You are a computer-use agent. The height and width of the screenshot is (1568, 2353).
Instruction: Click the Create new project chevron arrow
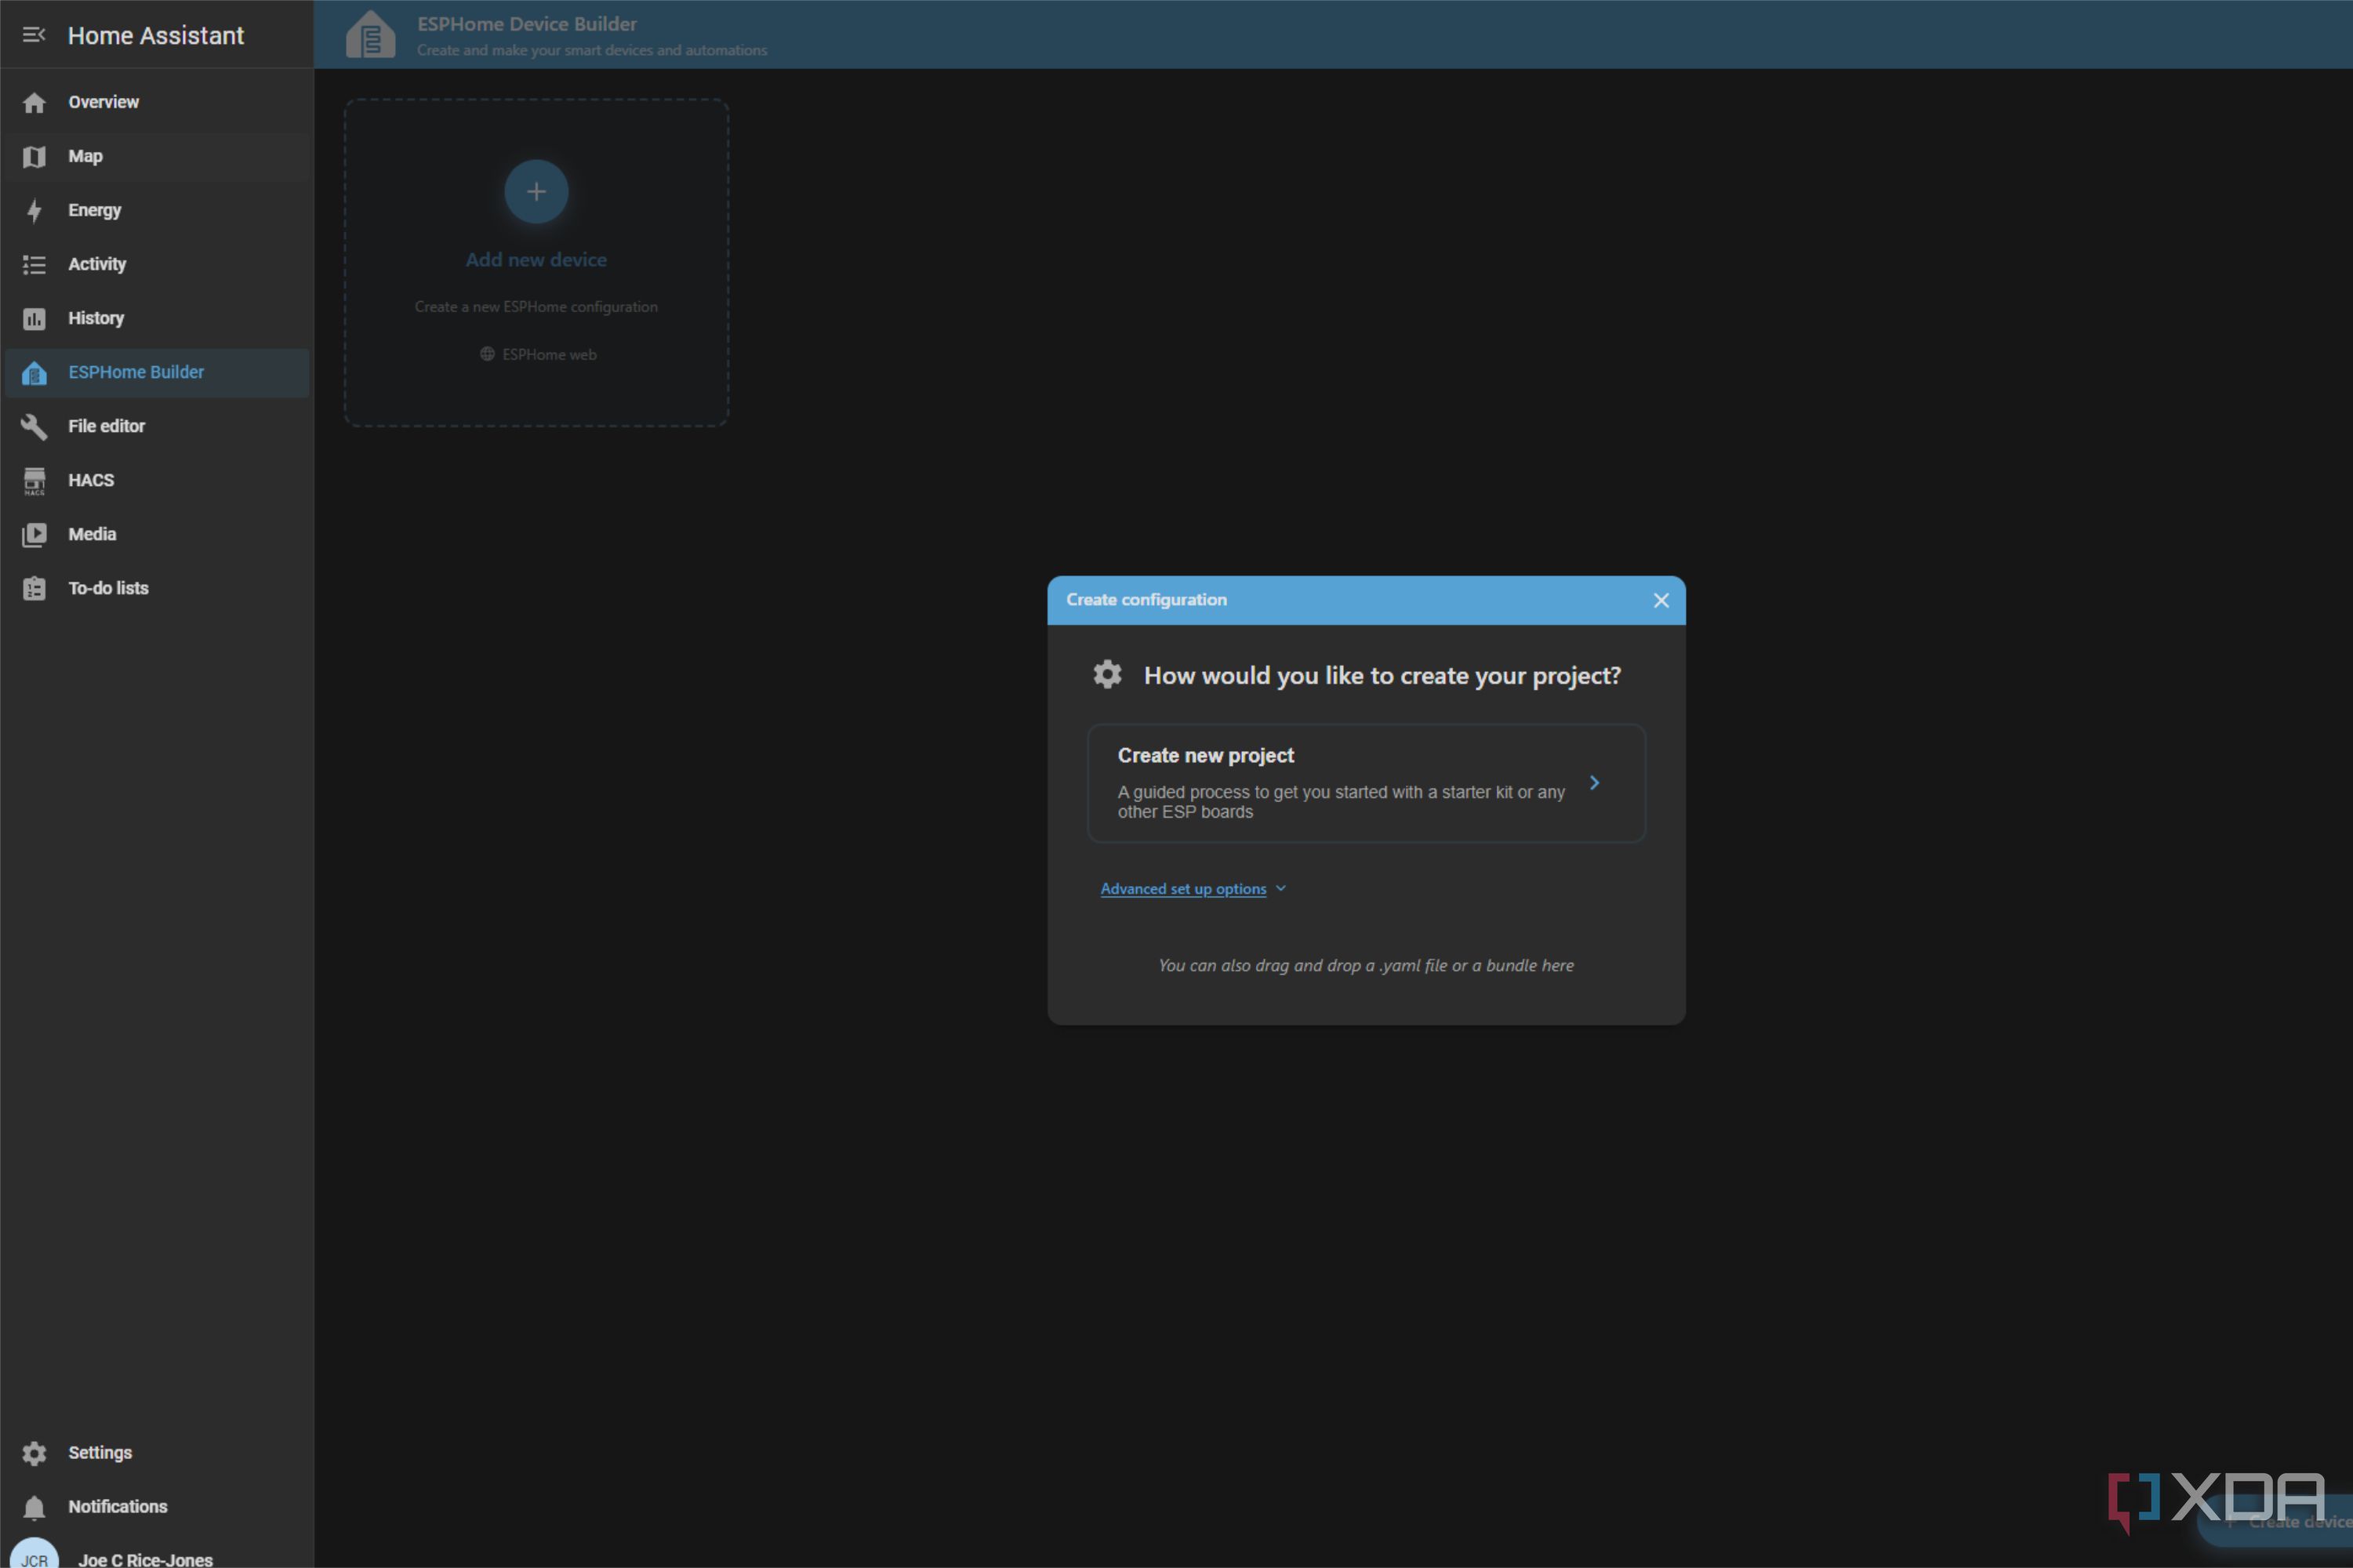point(1595,783)
